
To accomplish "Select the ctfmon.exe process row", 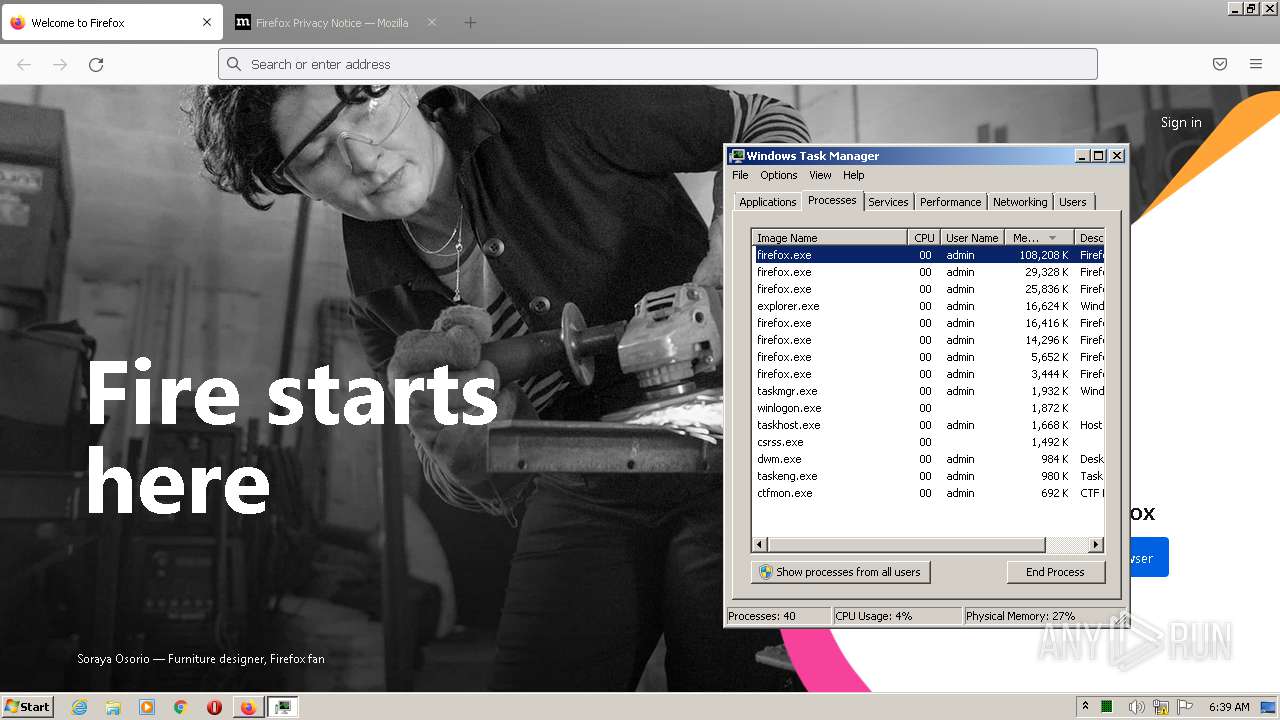I will pos(929,493).
